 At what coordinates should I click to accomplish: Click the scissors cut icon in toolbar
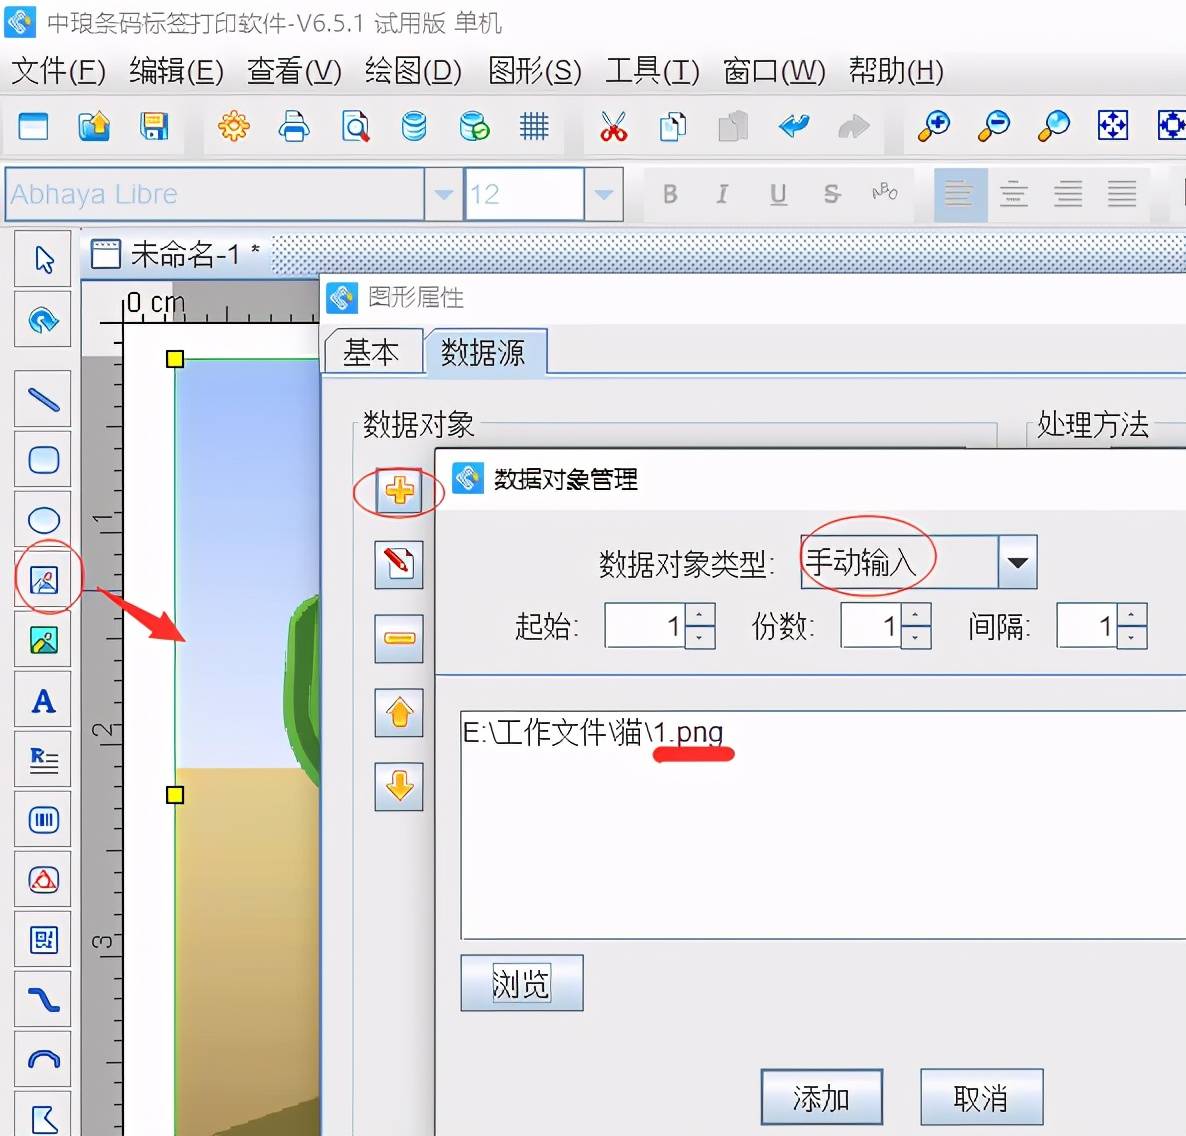click(613, 127)
